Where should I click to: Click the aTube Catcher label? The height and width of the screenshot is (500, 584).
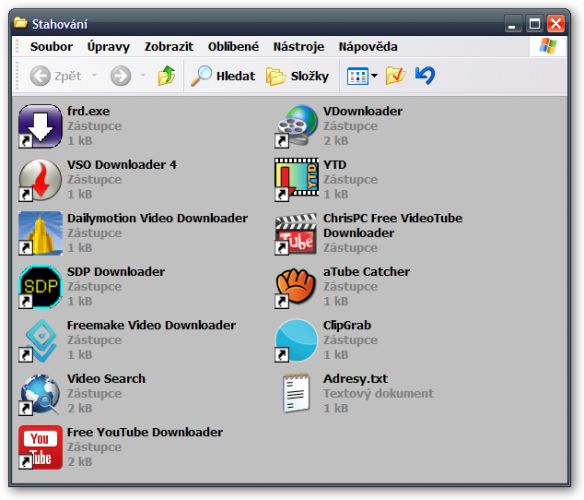(366, 272)
